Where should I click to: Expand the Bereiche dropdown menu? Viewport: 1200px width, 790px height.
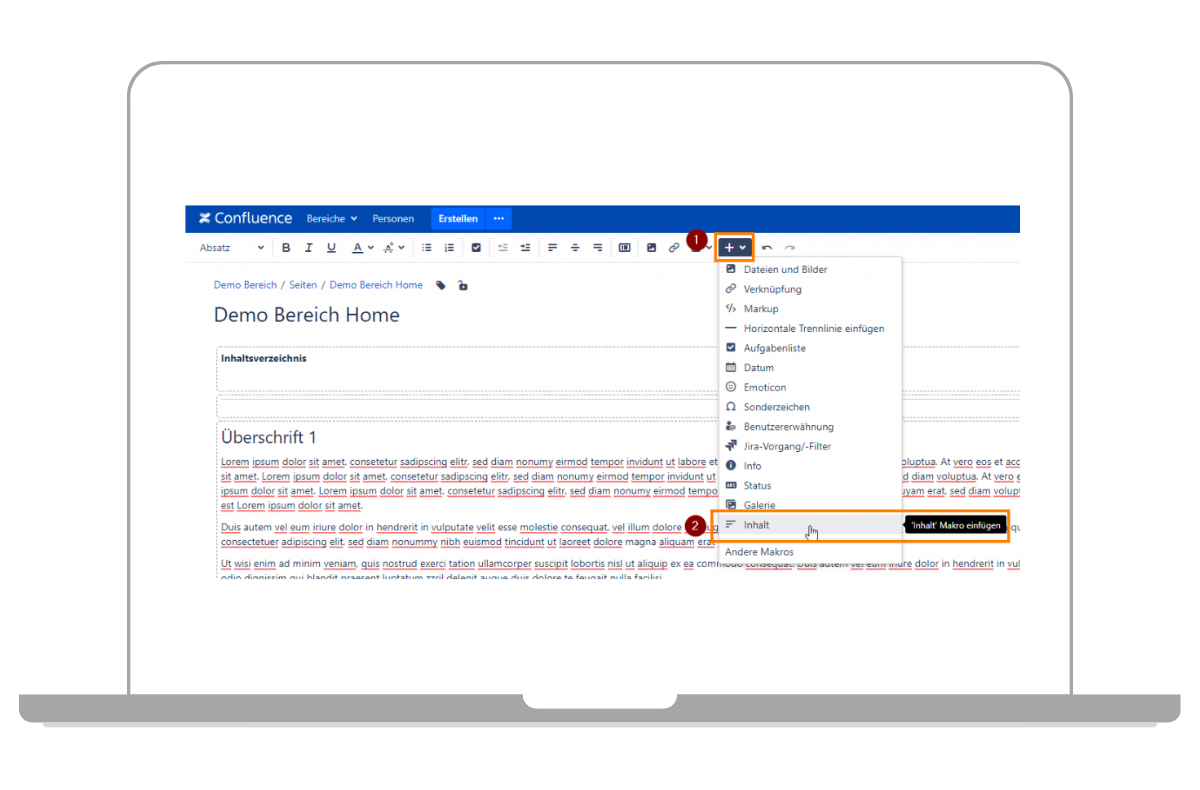(332, 218)
